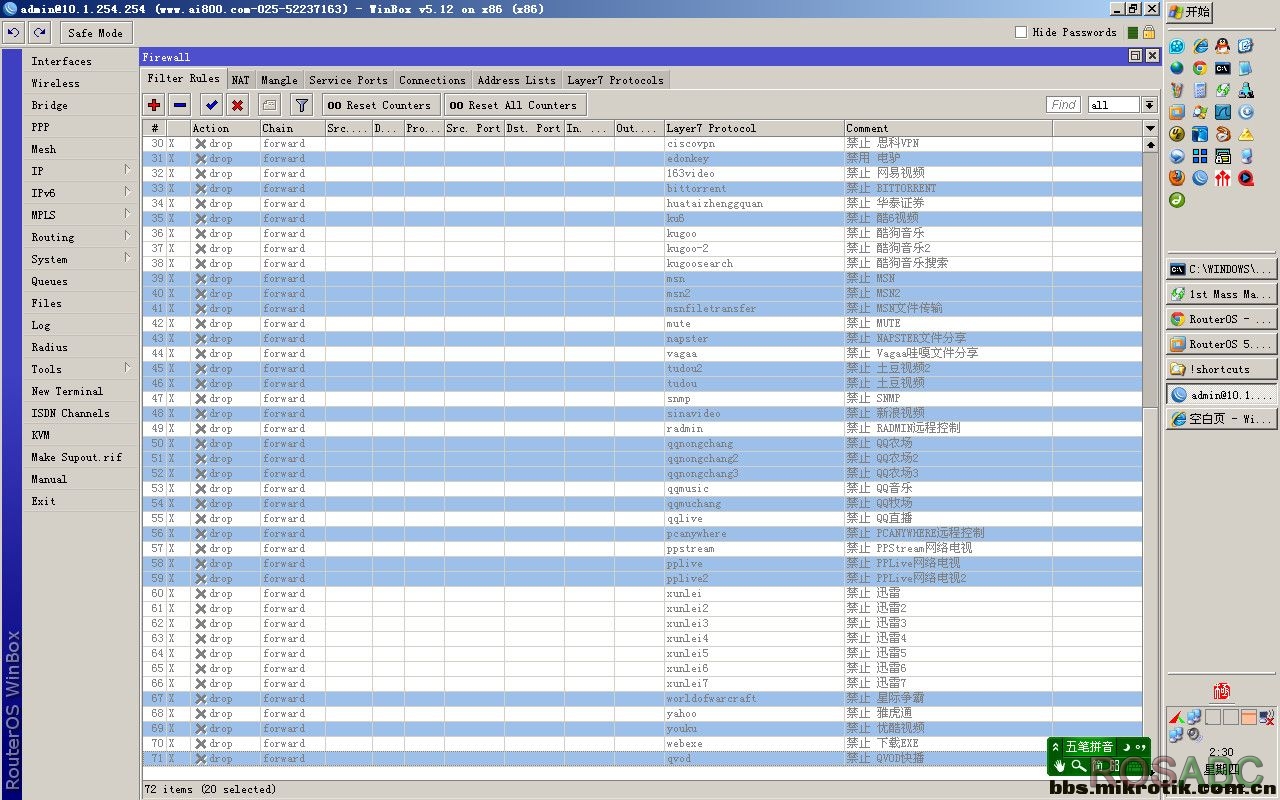Screen dimensions: 1280x800
Task: Switch to 1st Mass Ma... taskbar window
Action: [x=1221, y=294]
